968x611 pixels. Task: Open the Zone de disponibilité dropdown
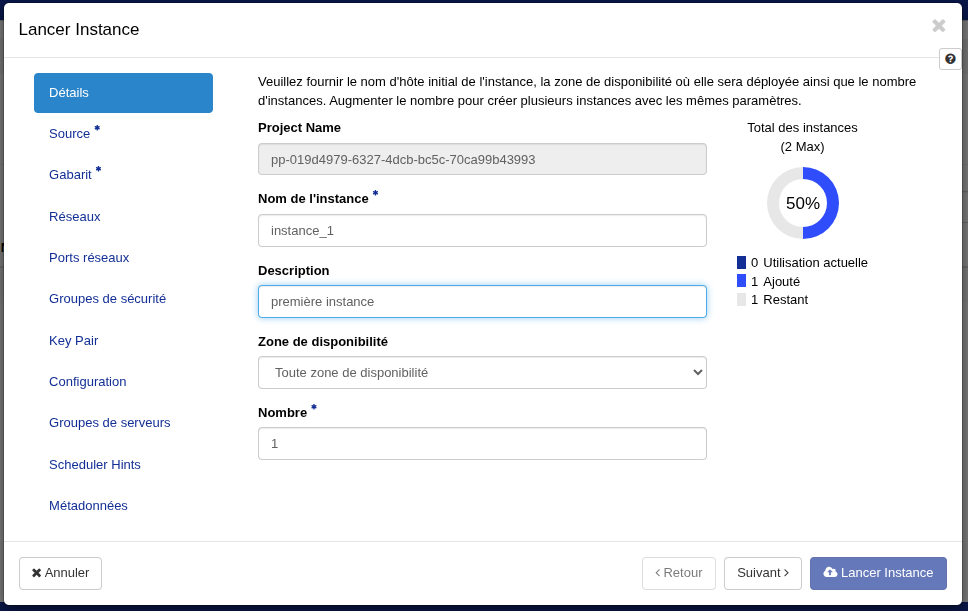coord(482,372)
